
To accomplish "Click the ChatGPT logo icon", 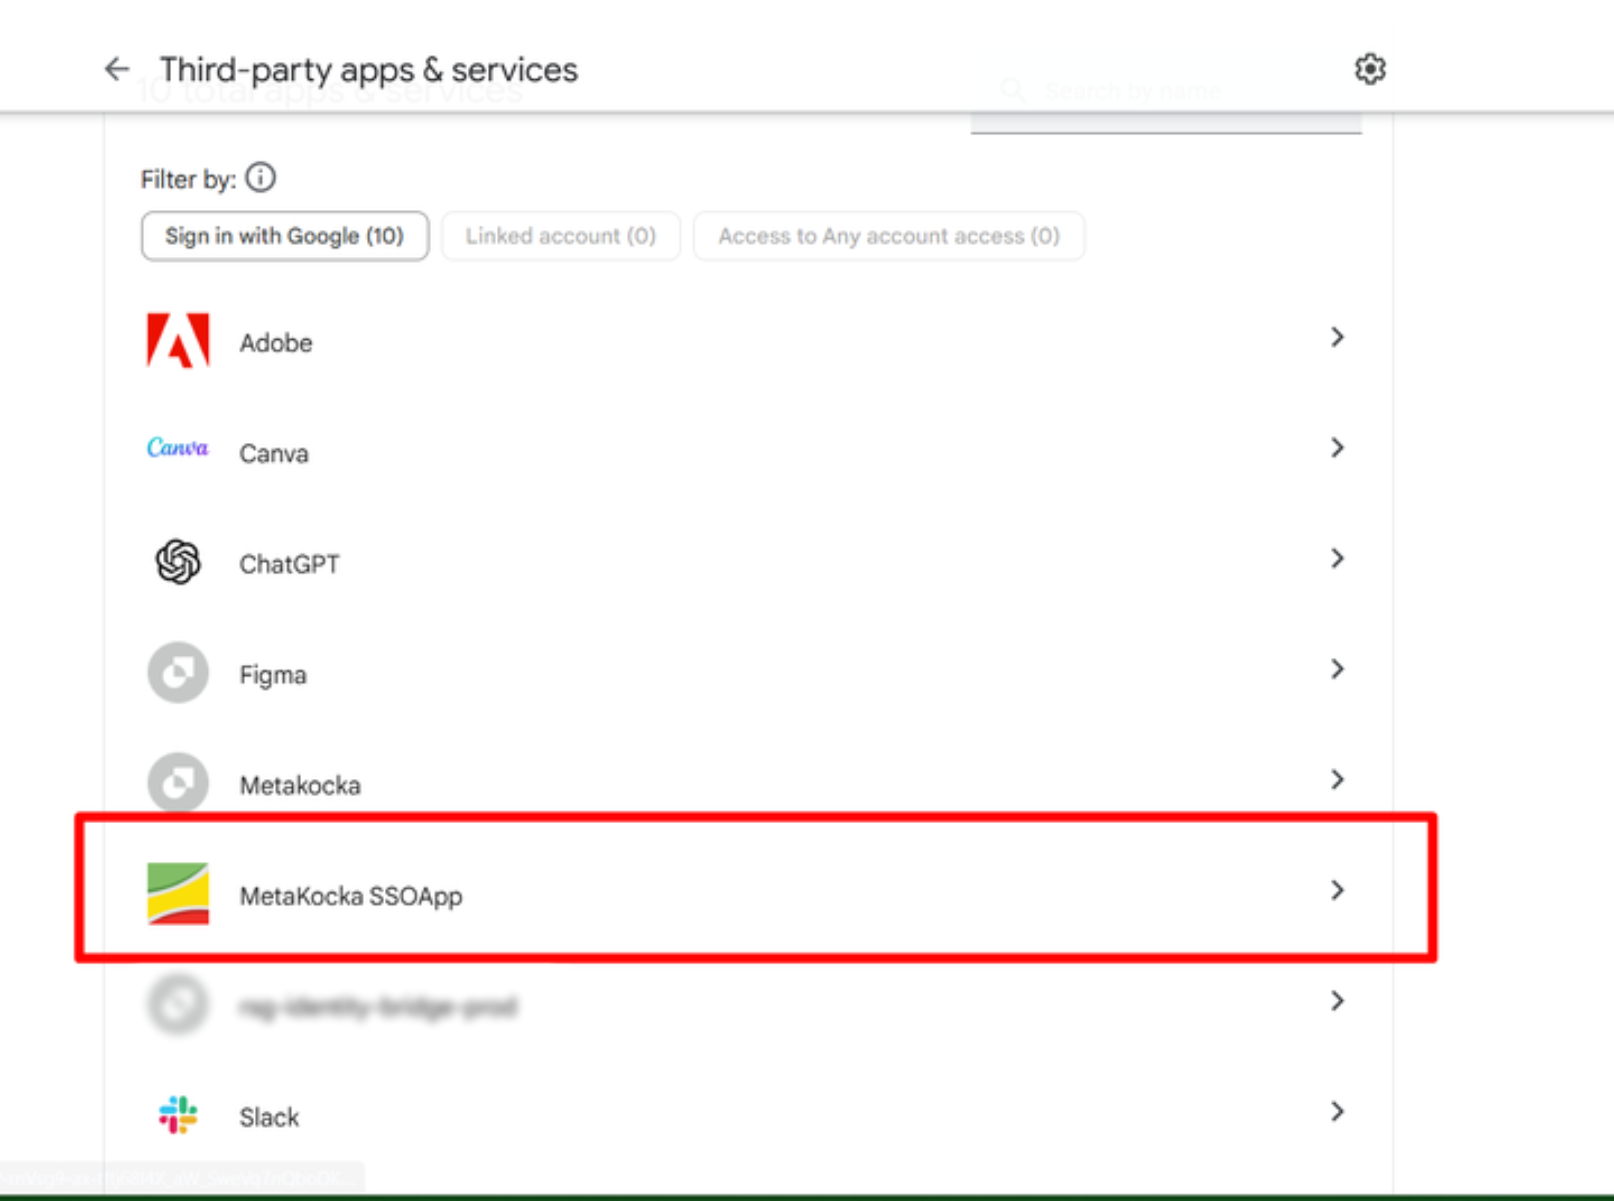I will coord(178,561).
